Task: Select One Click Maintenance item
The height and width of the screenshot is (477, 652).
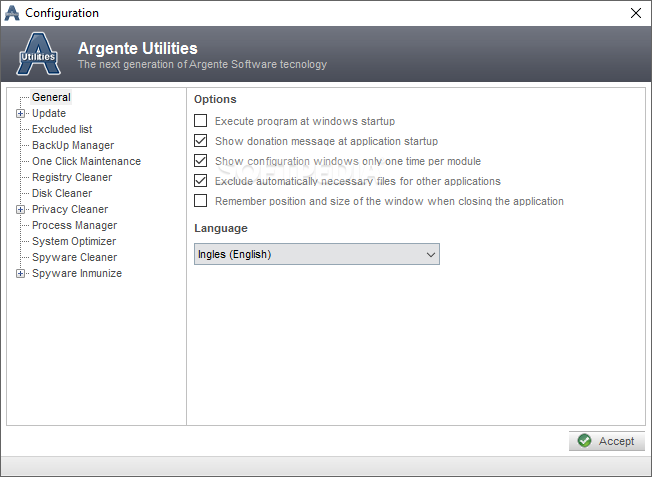Action: click(x=86, y=161)
